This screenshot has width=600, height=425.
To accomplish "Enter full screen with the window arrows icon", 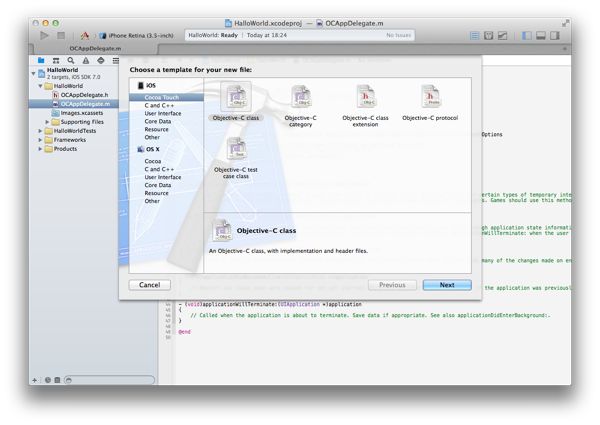I will pyautogui.click(x=565, y=23).
